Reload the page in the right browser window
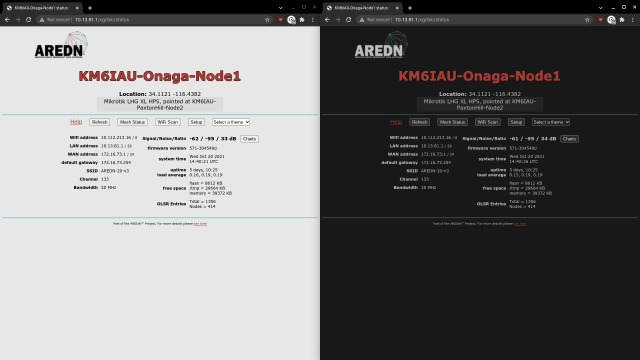 [x=349, y=20]
